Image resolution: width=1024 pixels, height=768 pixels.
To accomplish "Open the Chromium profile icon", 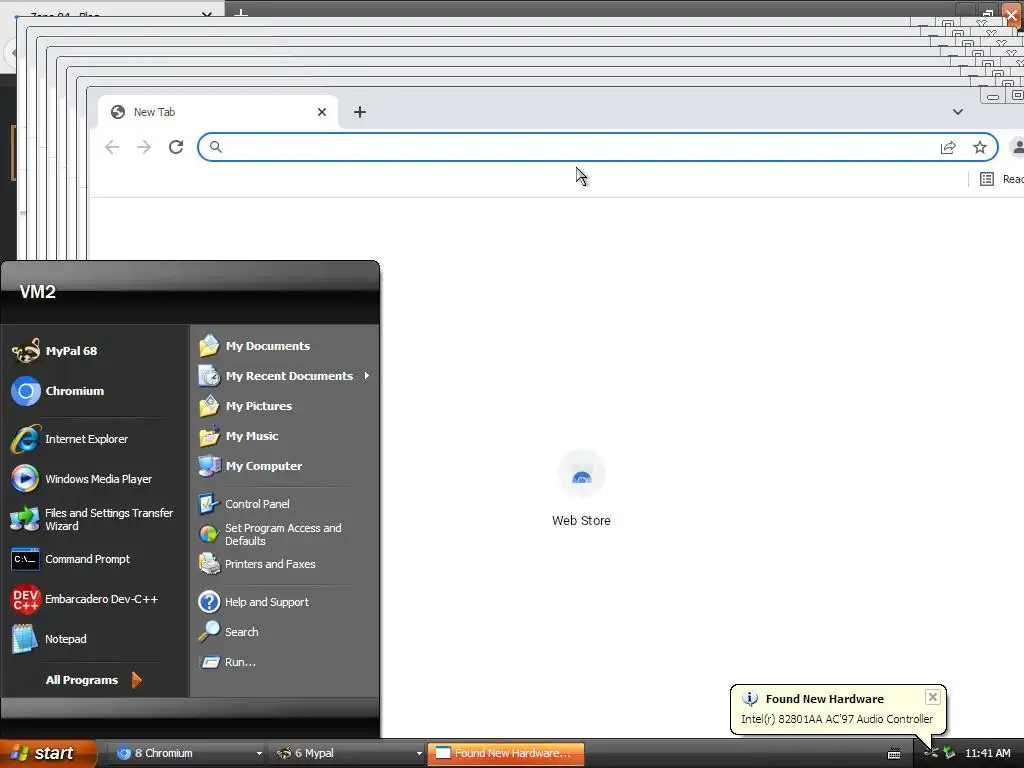I will 1017,147.
